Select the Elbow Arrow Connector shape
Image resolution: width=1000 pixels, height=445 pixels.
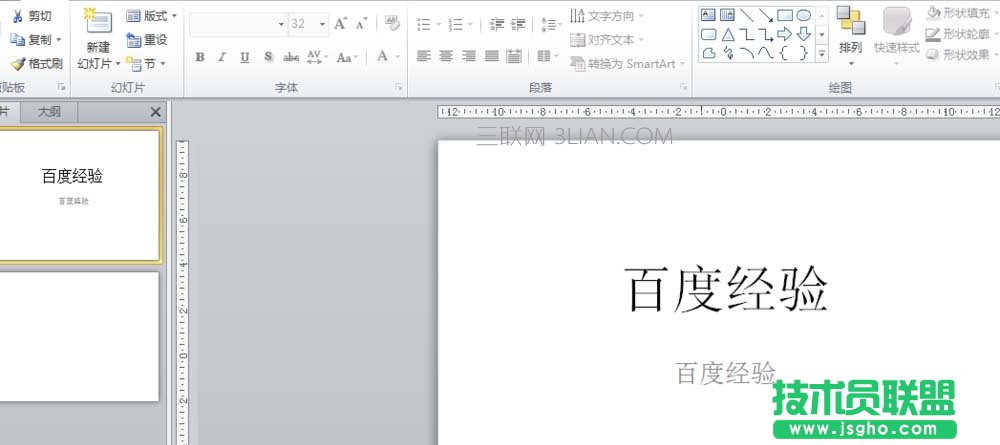click(x=765, y=34)
